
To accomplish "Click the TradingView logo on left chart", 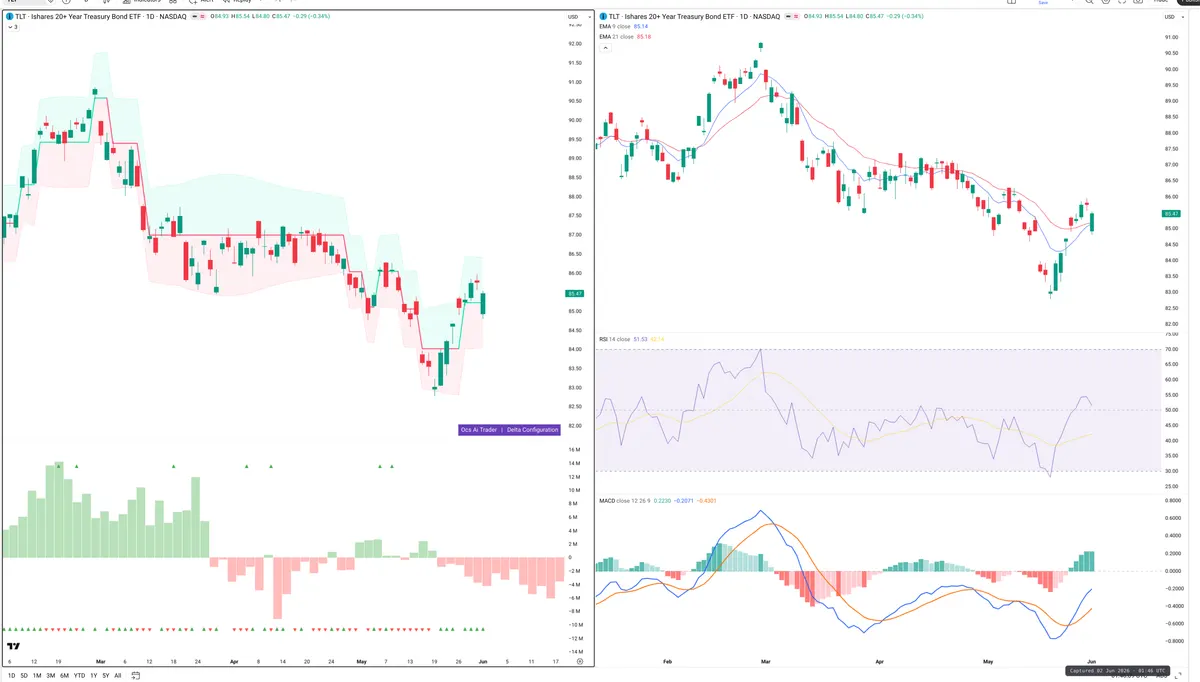I will [x=15, y=645].
